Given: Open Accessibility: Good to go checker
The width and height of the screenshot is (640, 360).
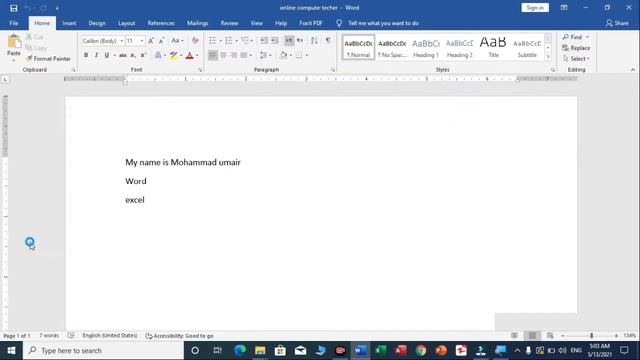Looking at the screenshot, I should pos(180,336).
